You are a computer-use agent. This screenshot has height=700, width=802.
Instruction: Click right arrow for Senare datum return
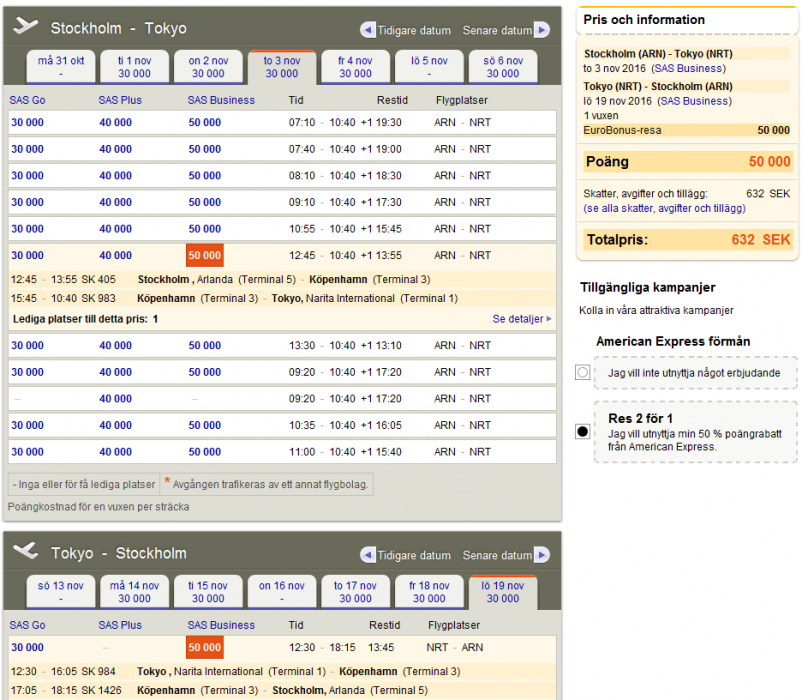coord(542,555)
